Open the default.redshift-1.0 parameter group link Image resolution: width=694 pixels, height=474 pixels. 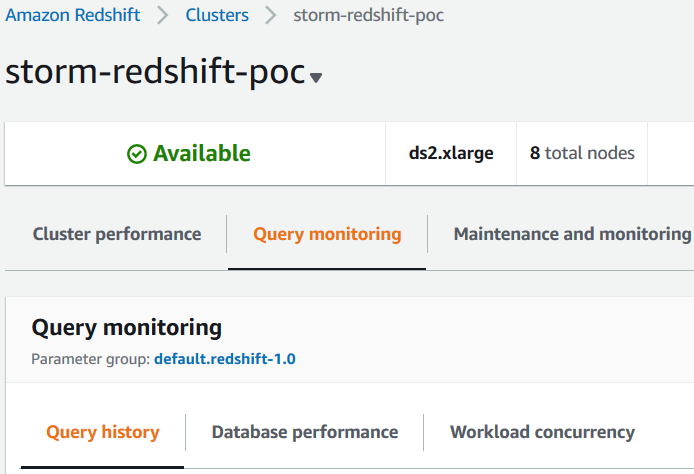(x=225, y=359)
